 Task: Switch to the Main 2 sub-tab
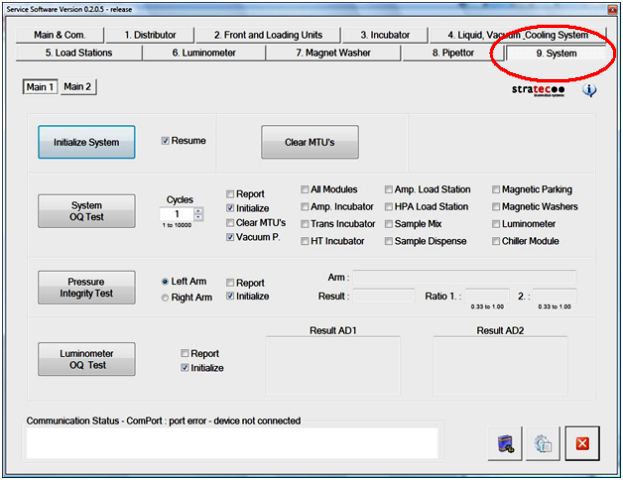77,87
